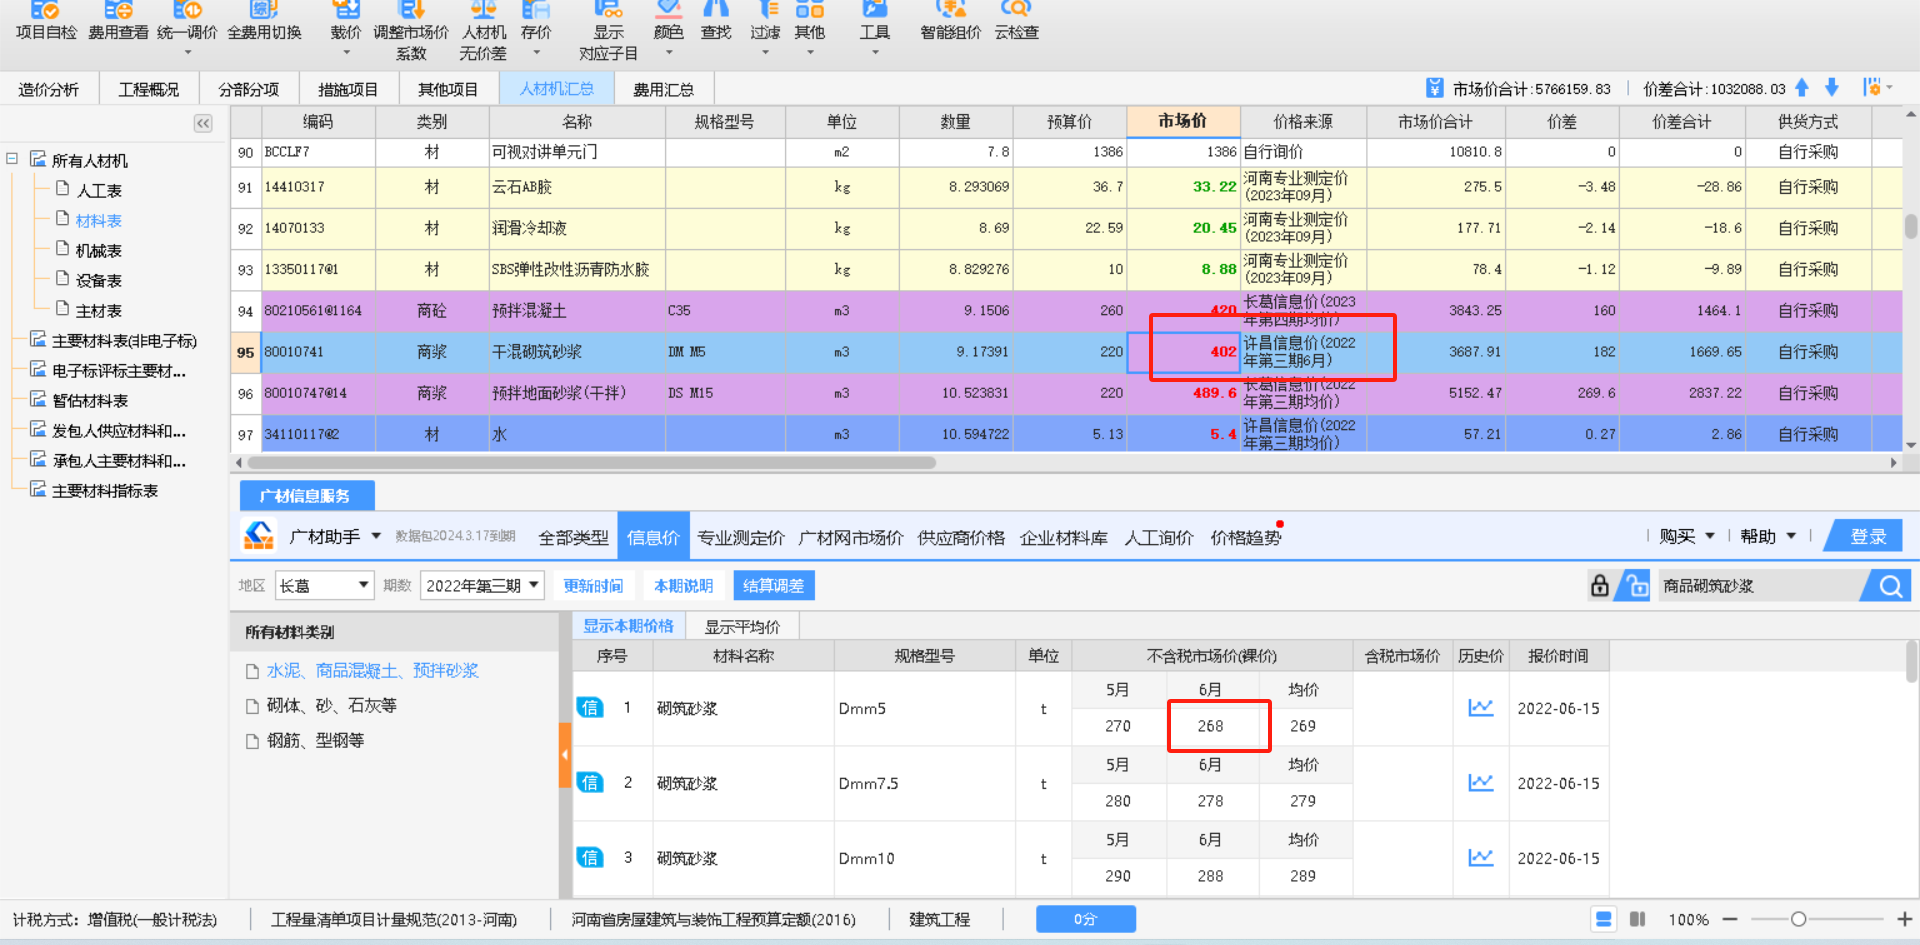The height and width of the screenshot is (945, 1920).
Task: Switch to 措施项目 tab
Action: click(x=348, y=89)
